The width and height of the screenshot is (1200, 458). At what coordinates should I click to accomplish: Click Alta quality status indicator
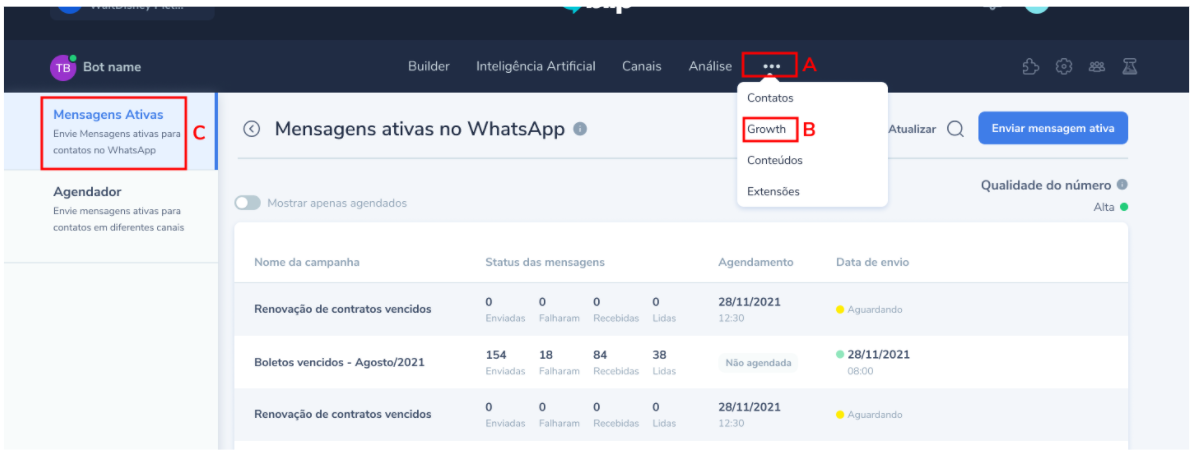pyautogui.click(x=1111, y=207)
